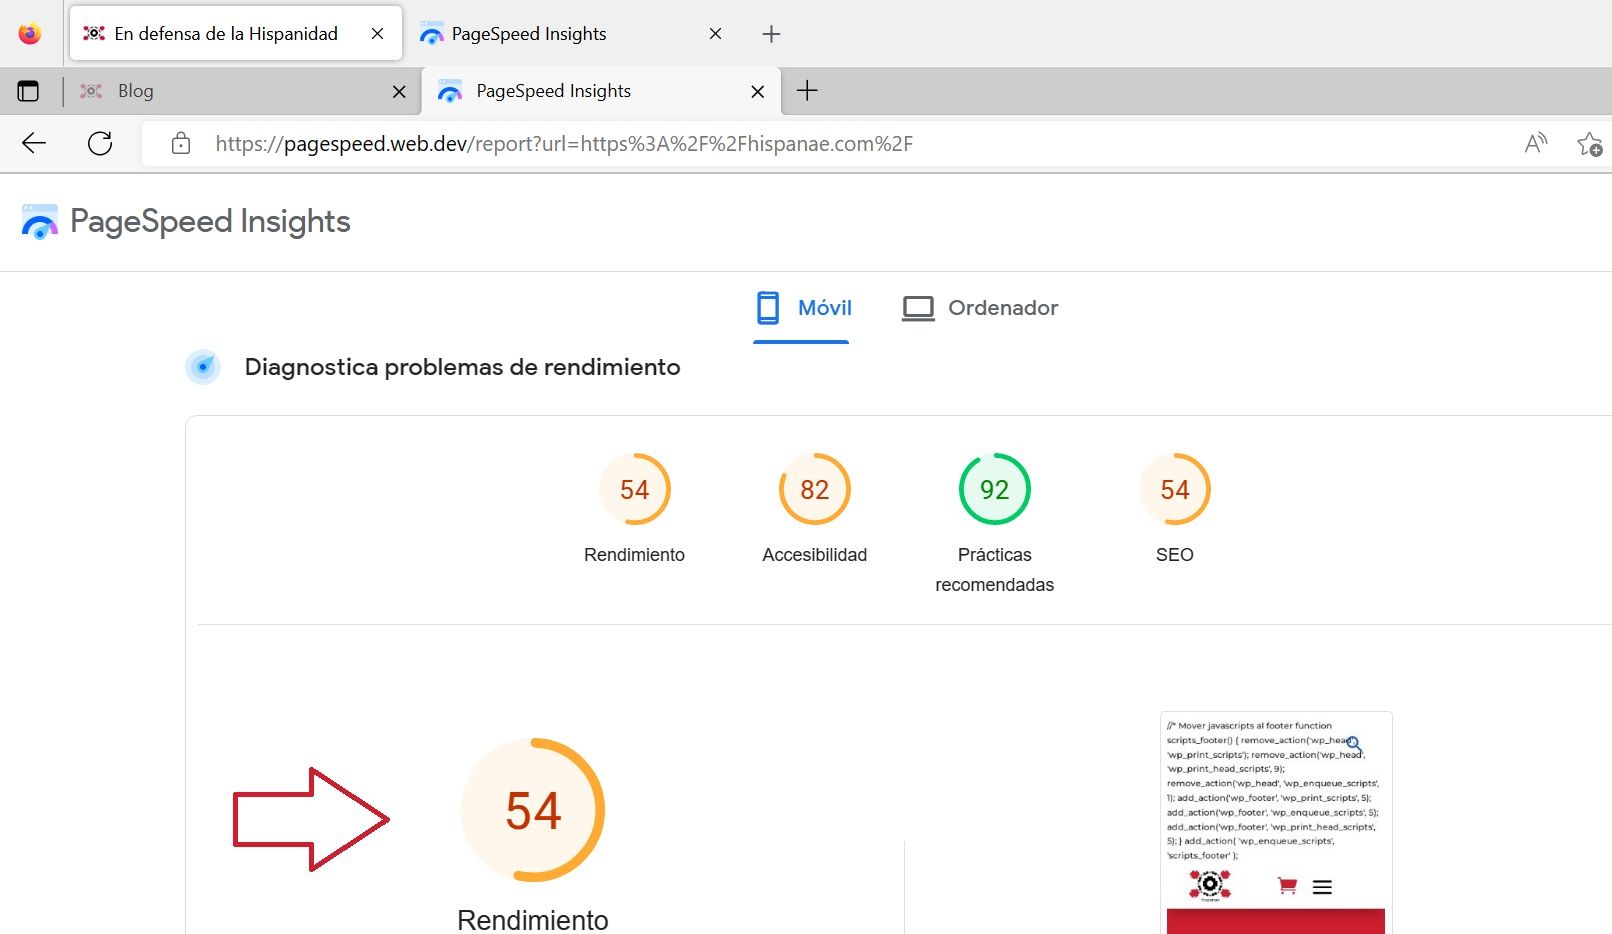Click the 'Diagnostica problemas de rendimiento' heading
The width and height of the screenshot is (1612, 934).
462,367
